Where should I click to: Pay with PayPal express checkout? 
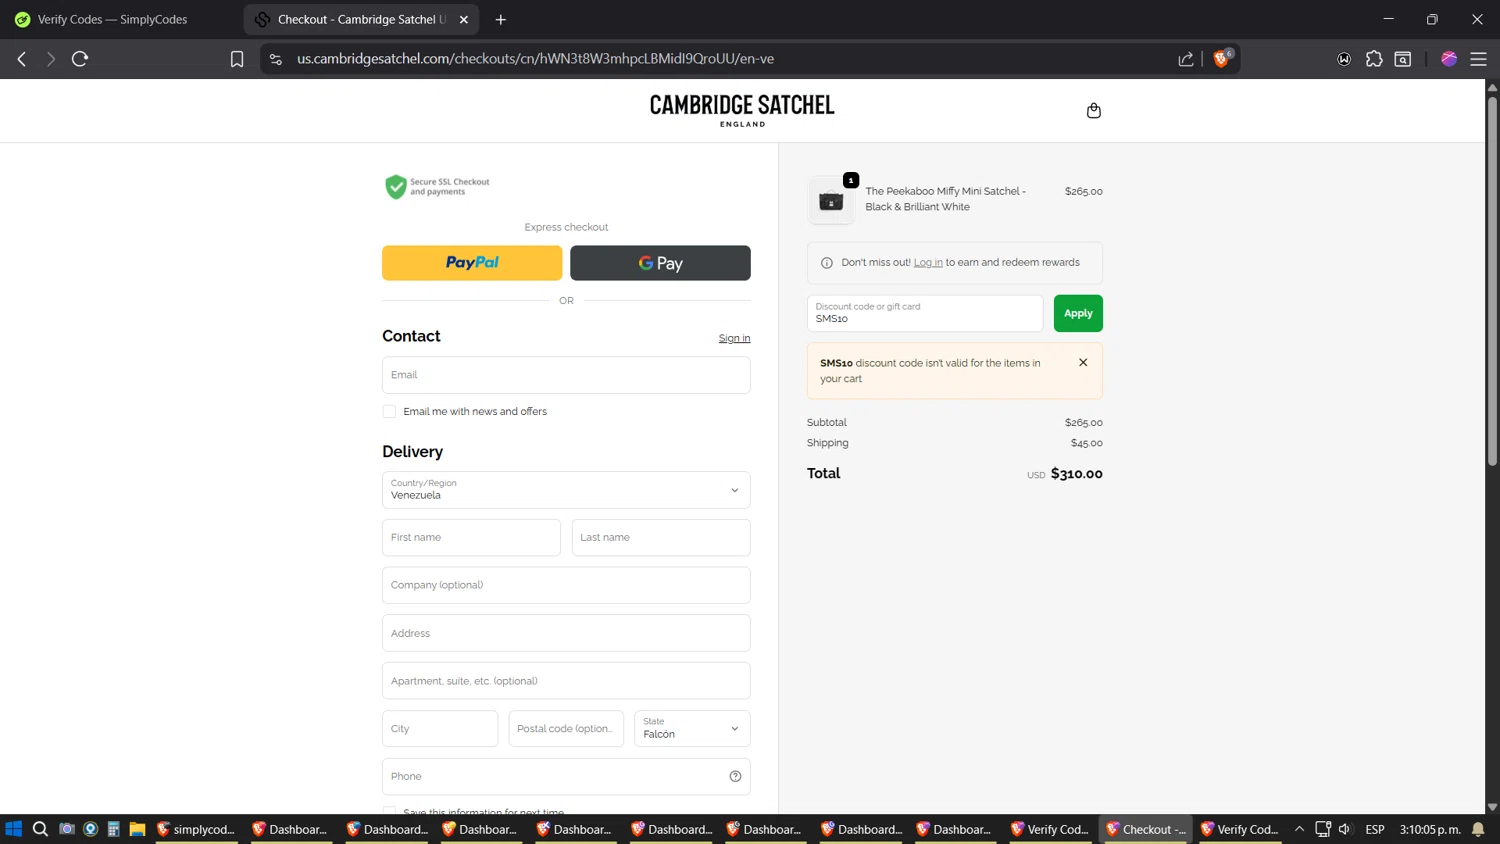pos(472,263)
